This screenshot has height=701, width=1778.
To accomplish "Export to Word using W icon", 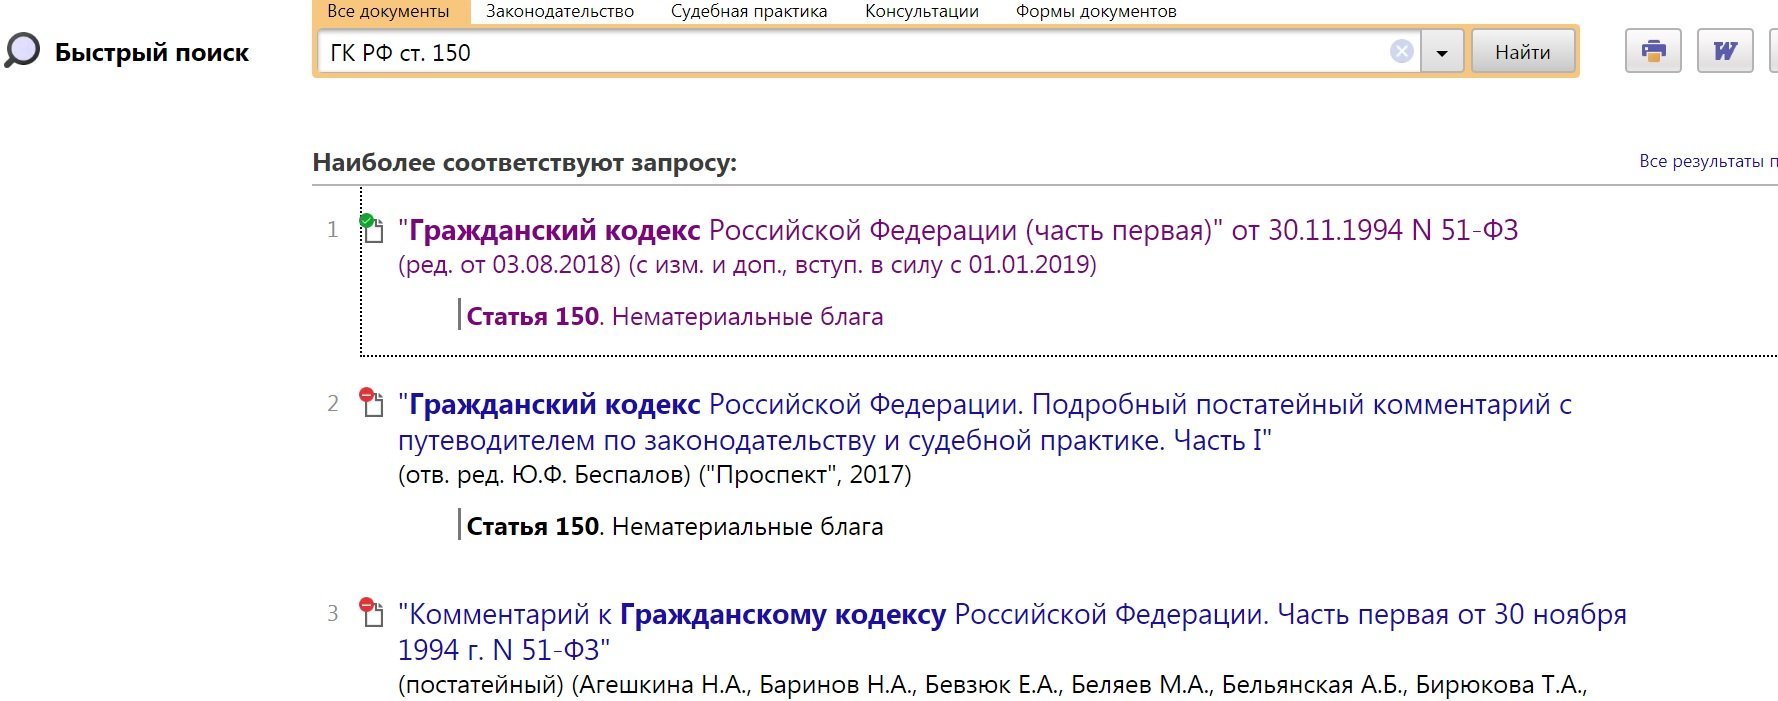I will tap(1725, 51).
